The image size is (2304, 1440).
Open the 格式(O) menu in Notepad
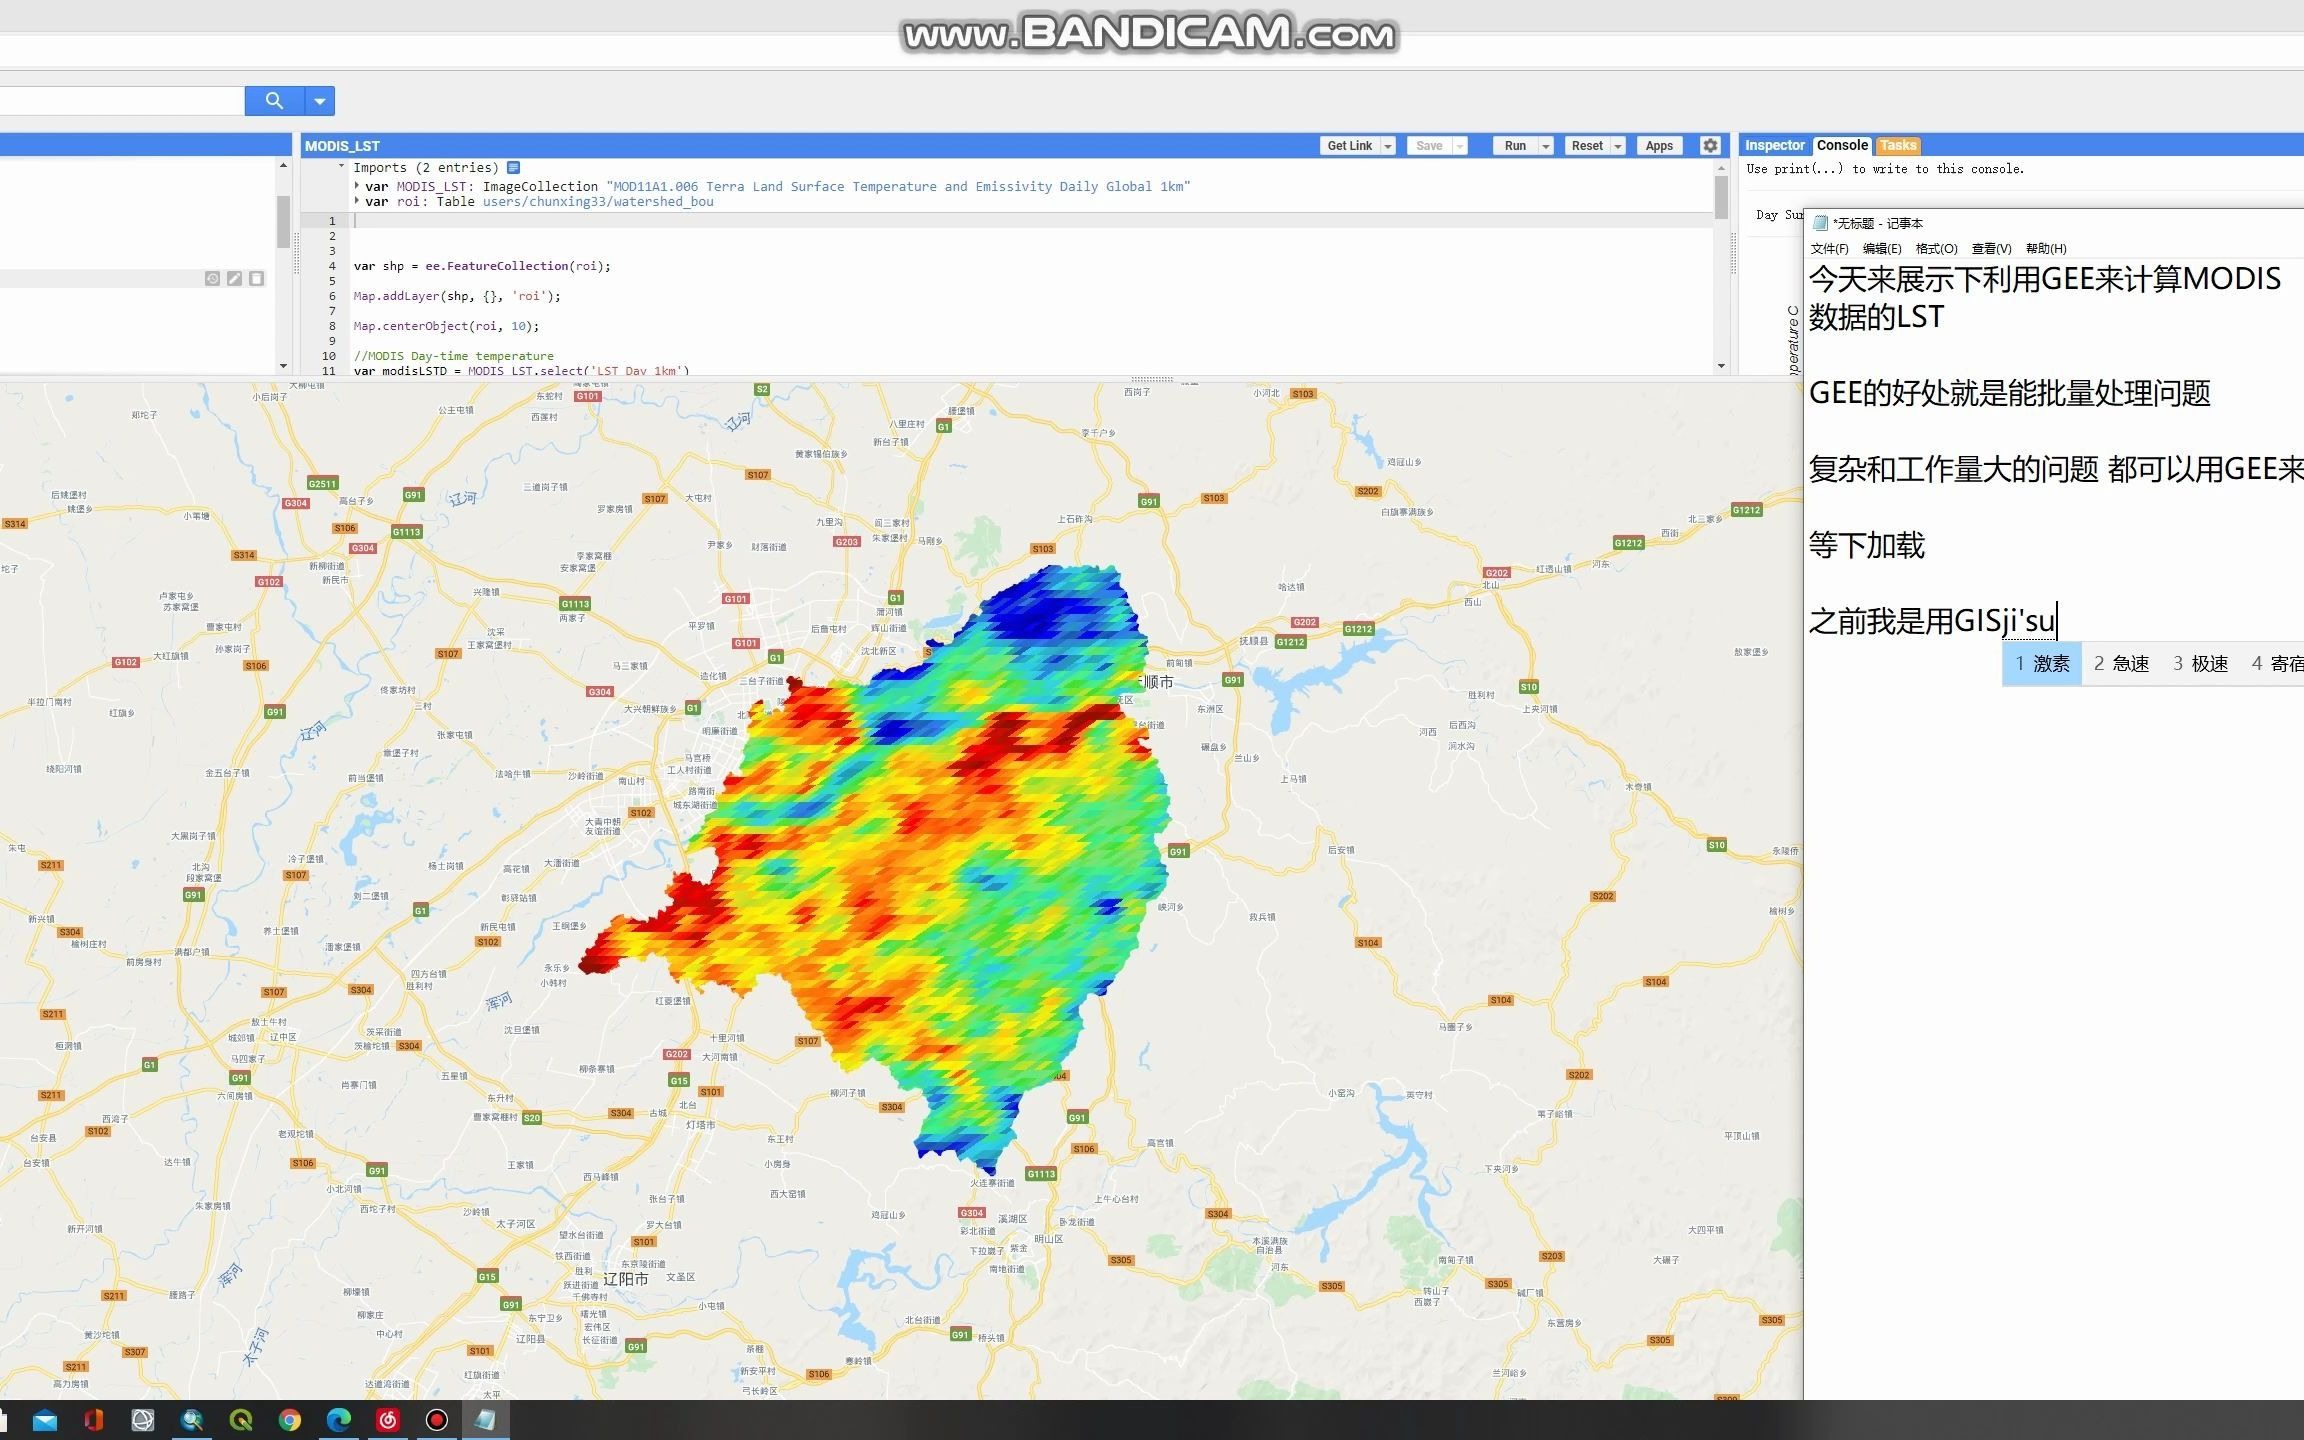1937,248
